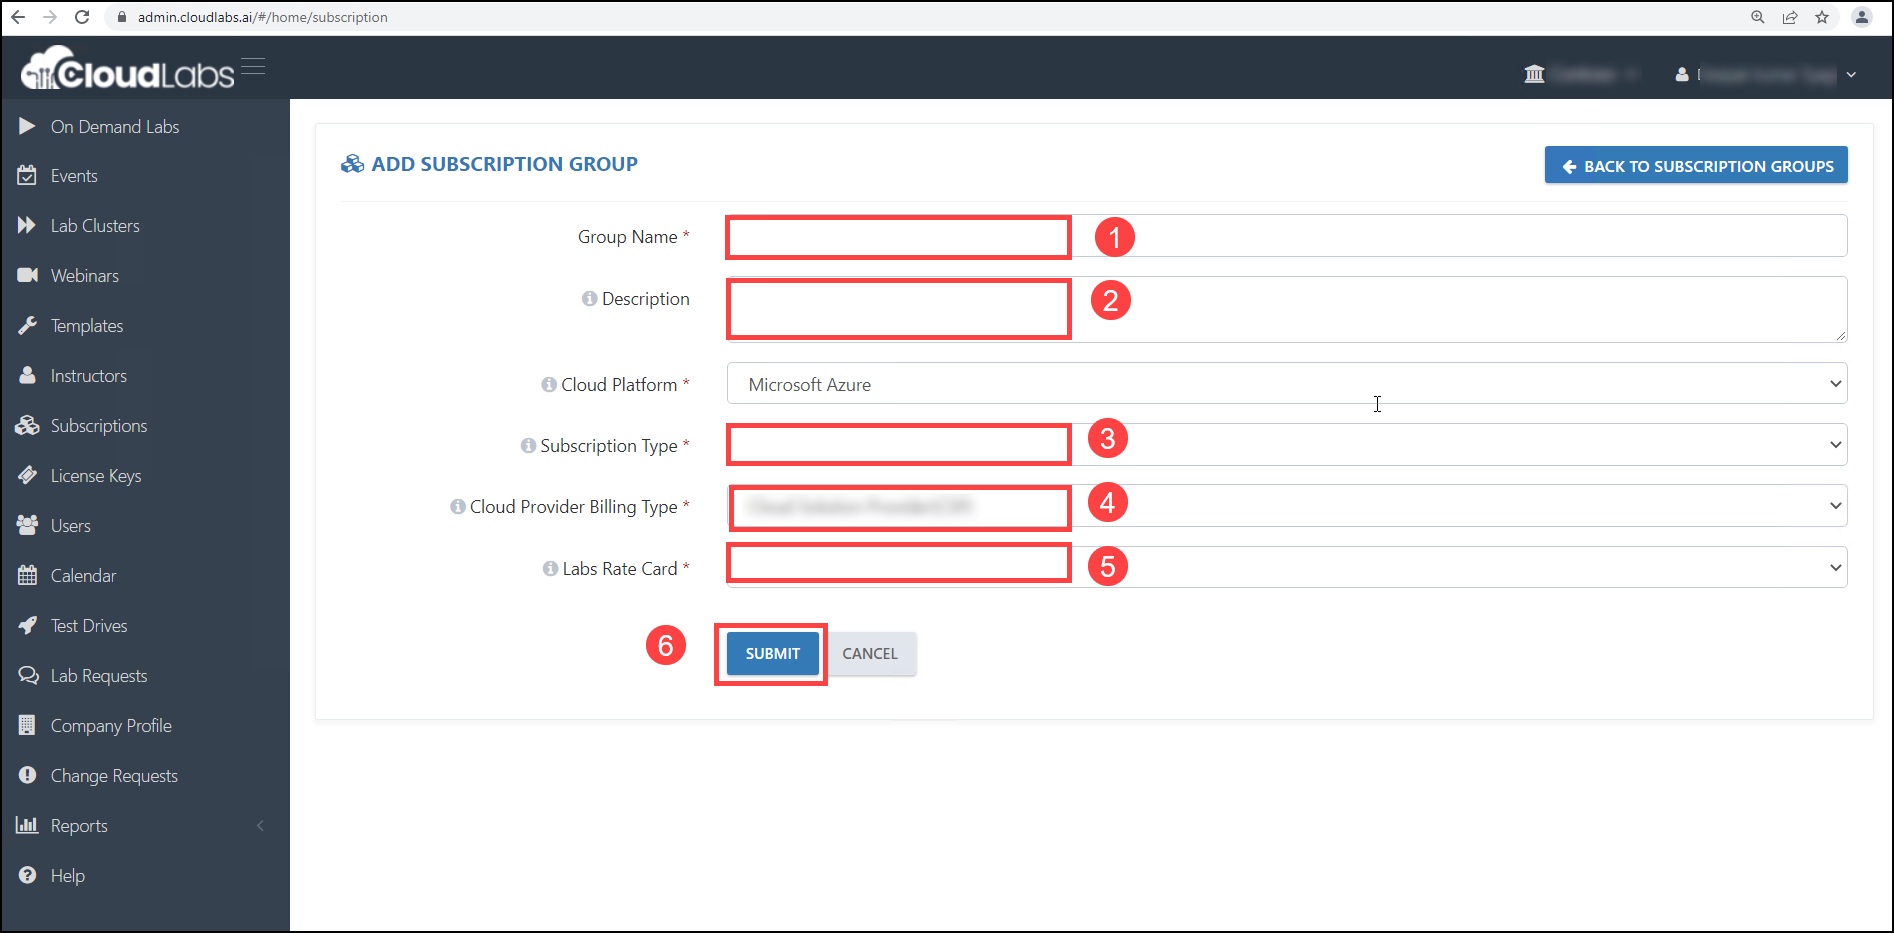Image resolution: width=1894 pixels, height=933 pixels.
Task: Click the Company Profile building icon
Action: [27, 725]
